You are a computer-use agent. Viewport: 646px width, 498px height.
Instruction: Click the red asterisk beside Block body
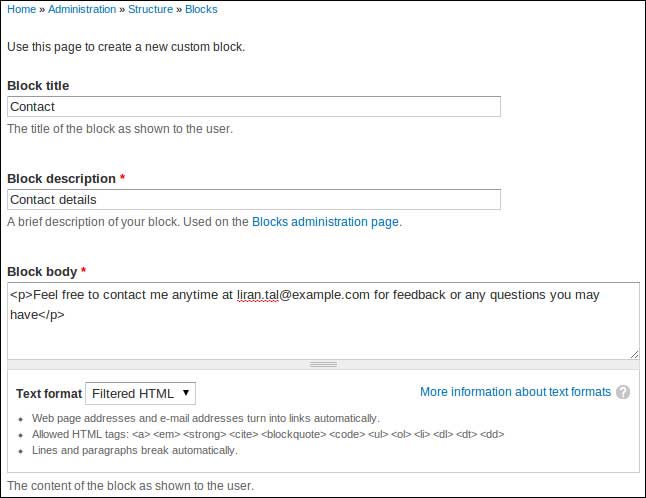tap(84, 272)
